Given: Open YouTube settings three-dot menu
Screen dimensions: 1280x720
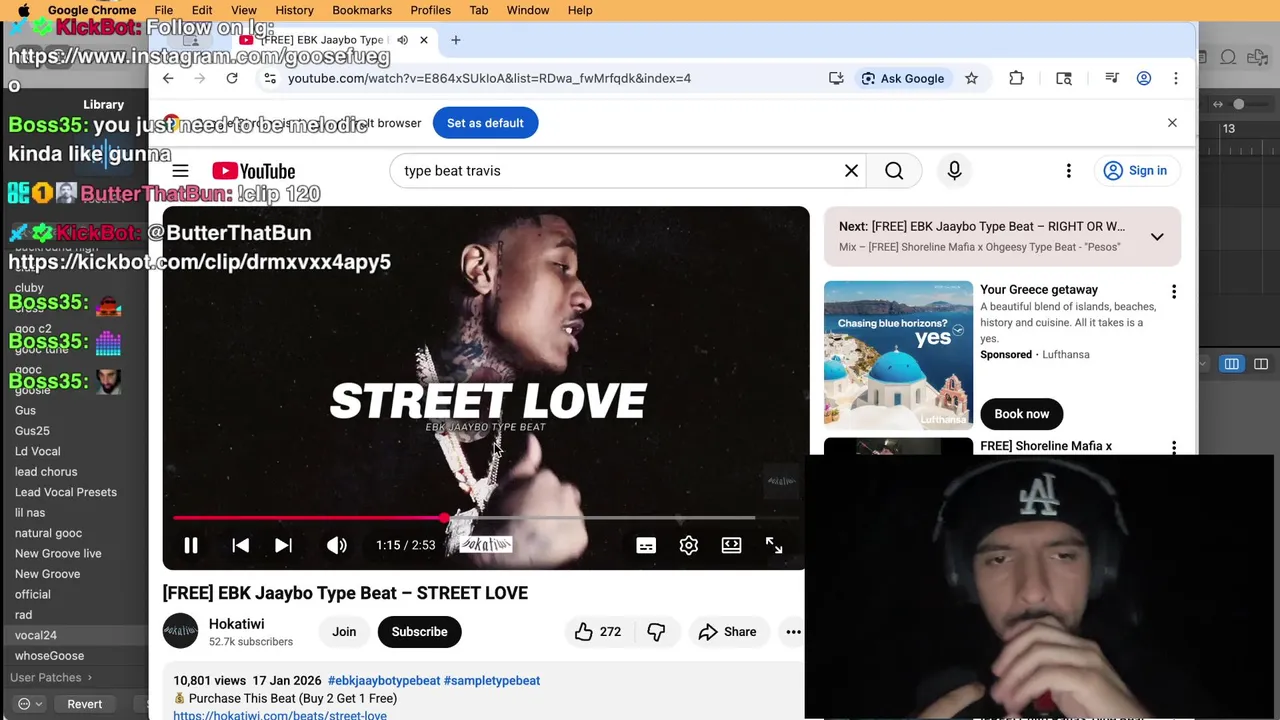Looking at the screenshot, I should (1068, 171).
